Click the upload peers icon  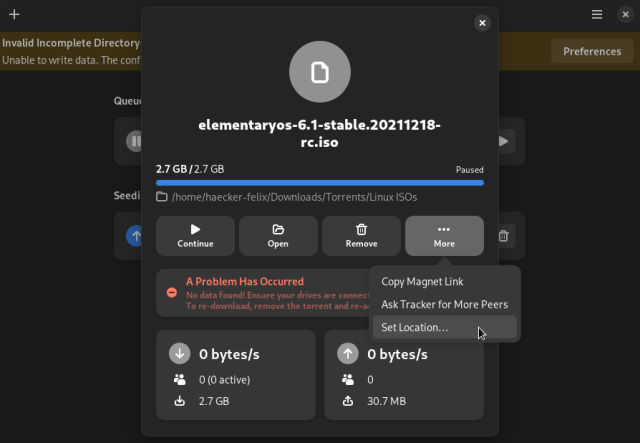[x=348, y=380]
